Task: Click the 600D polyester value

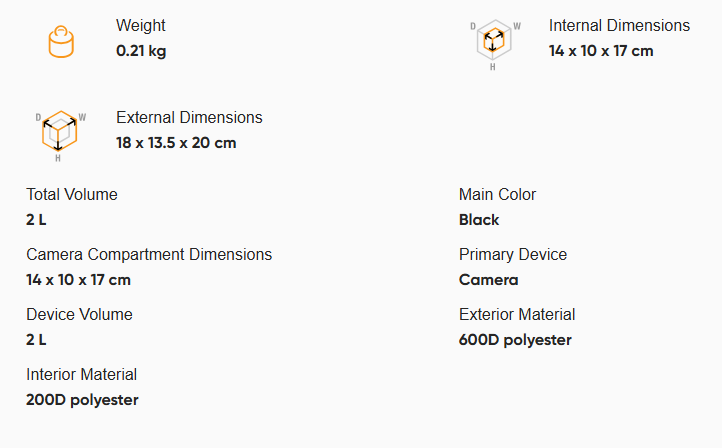Action: pos(515,340)
